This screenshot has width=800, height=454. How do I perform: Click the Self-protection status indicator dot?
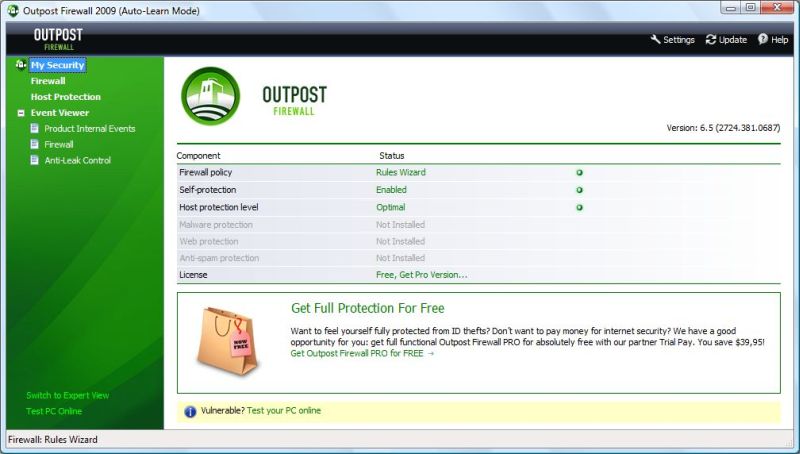click(x=579, y=190)
